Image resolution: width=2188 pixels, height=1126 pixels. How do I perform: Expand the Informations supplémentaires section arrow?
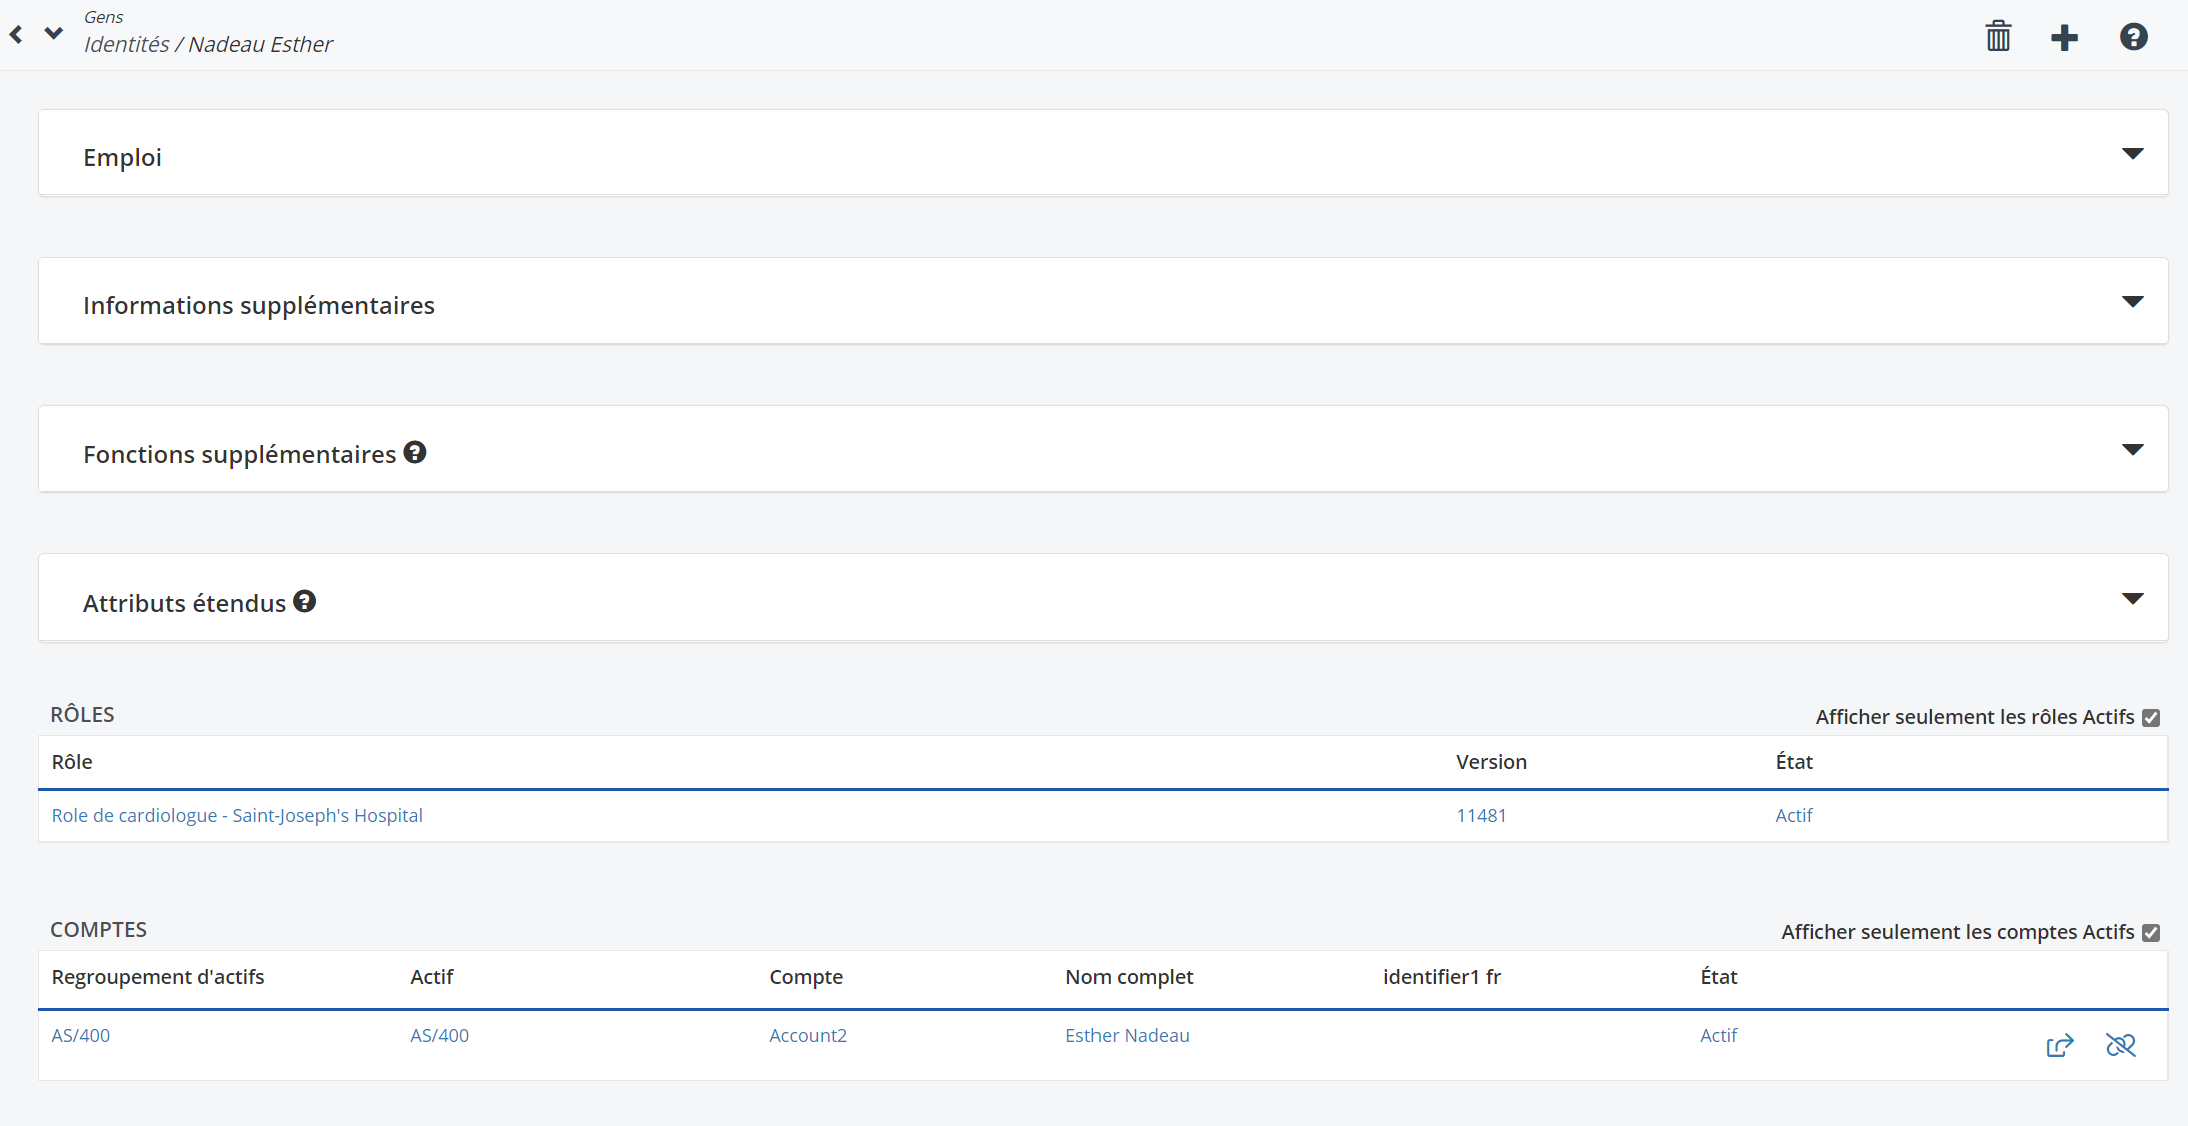point(2132,302)
